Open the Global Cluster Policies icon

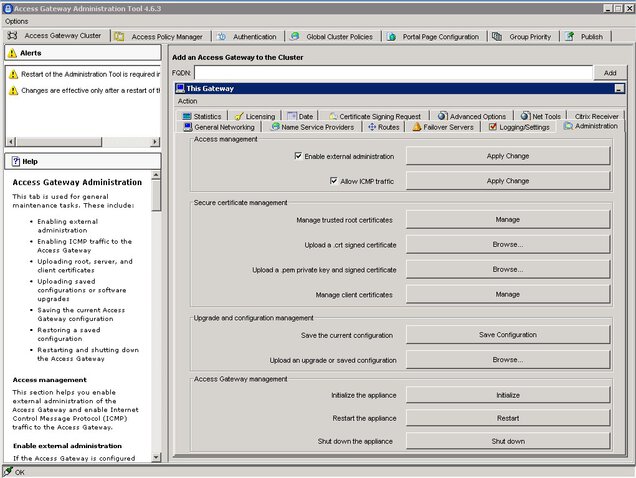[x=295, y=37]
